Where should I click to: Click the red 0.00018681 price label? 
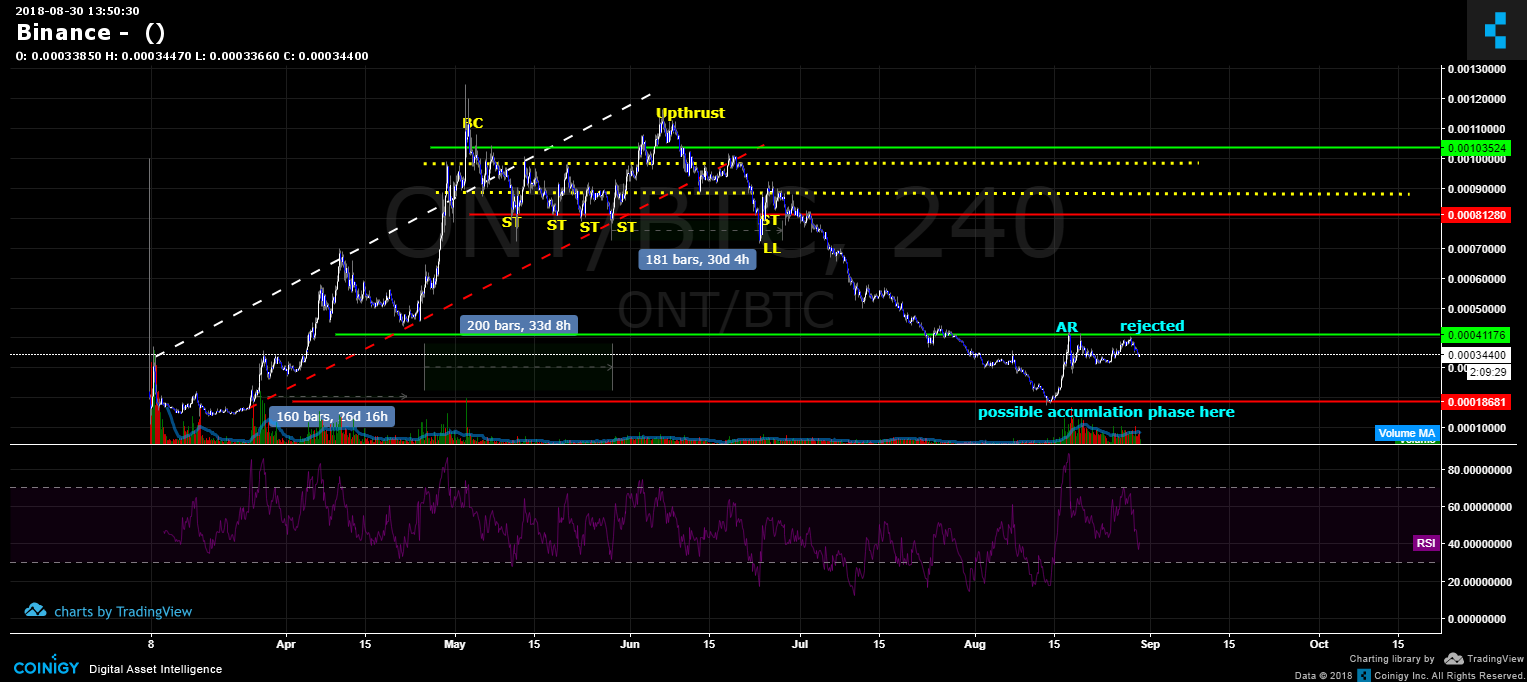pos(1477,401)
